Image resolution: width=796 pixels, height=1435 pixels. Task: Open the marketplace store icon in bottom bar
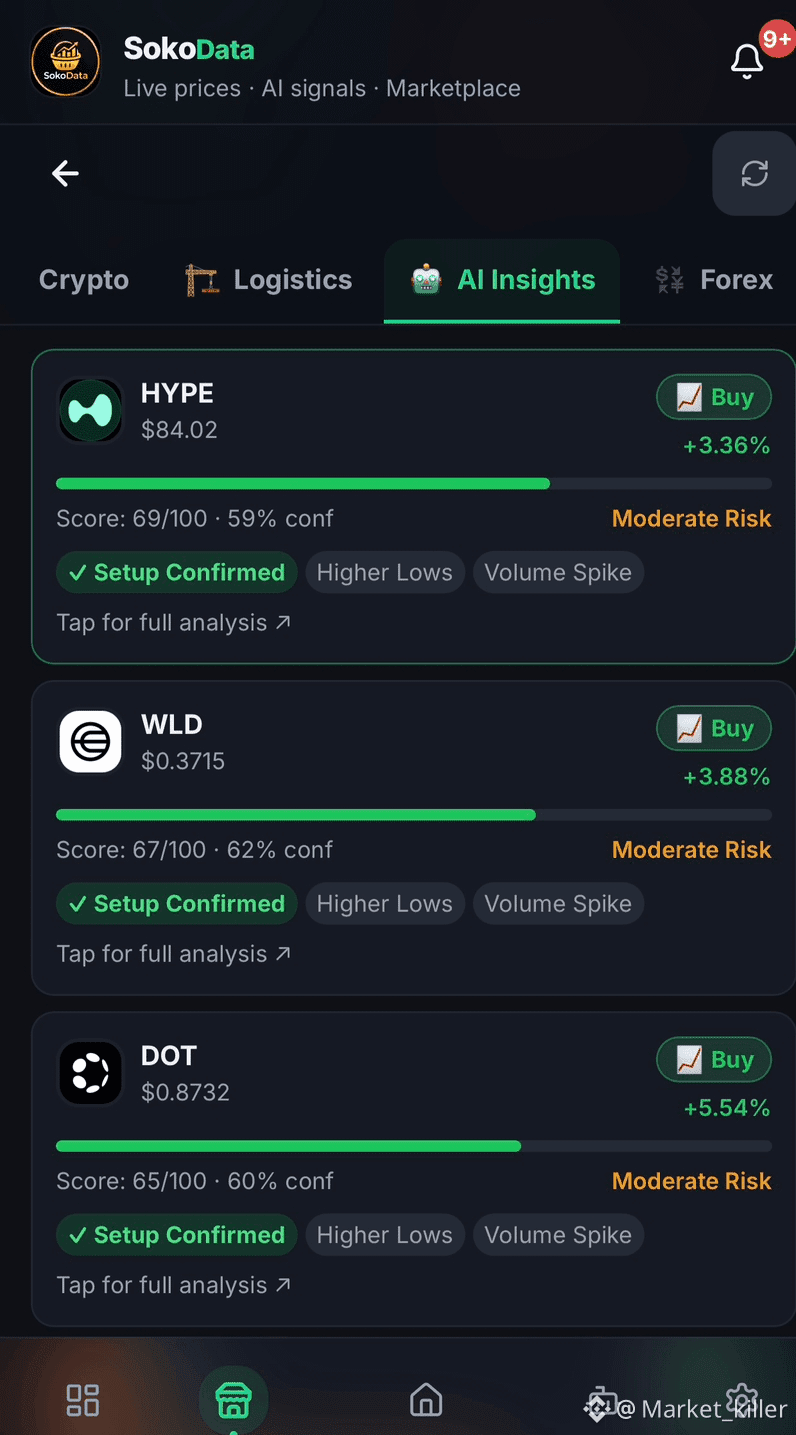(233, 1399)
